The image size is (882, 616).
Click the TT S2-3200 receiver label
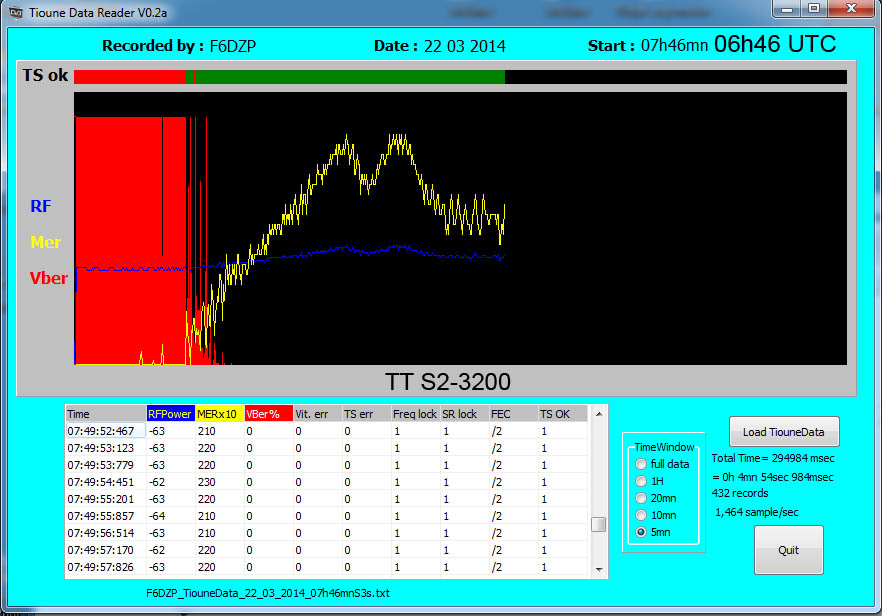tap(448, 381)
